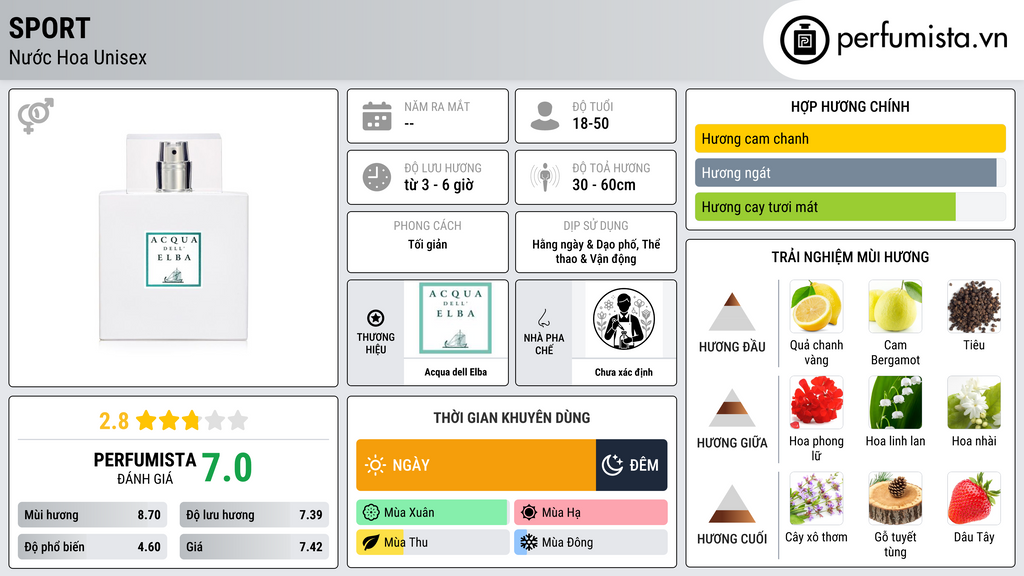Click the SPORT product title
Image resolution: width=1024 pixels, height=576 pixels.
click(x=50, y=29)
